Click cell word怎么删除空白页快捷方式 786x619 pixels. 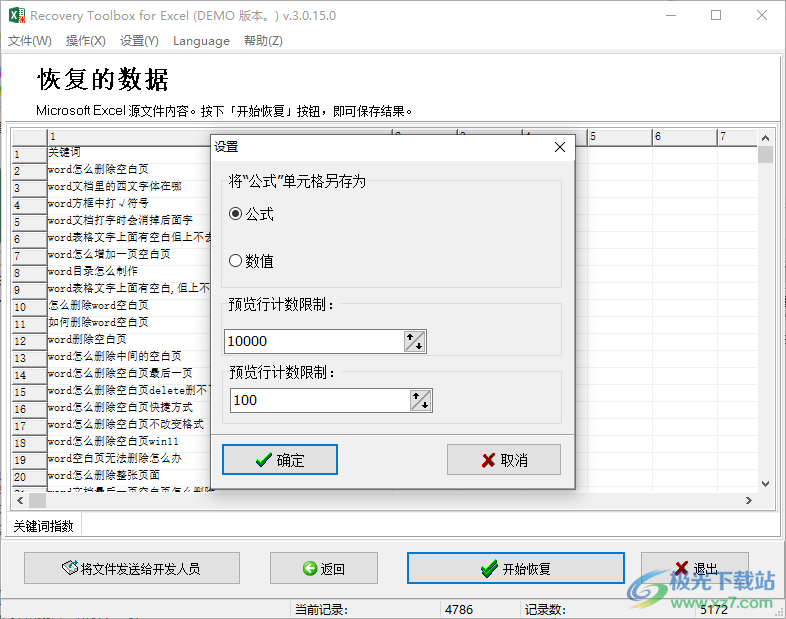pos(120,407)
